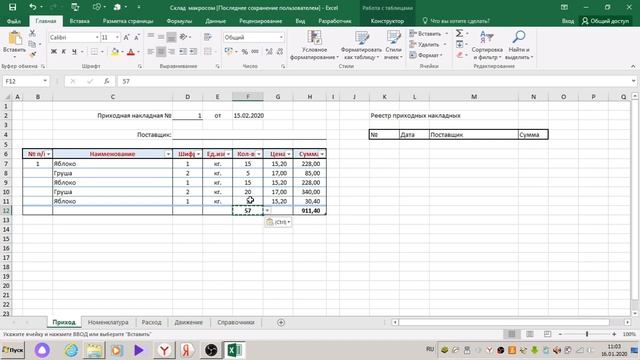This screenshot has height=360, width=640.
Task: Open the paste options (Ctrl) smart tag
Action: (x=278, y=222)
